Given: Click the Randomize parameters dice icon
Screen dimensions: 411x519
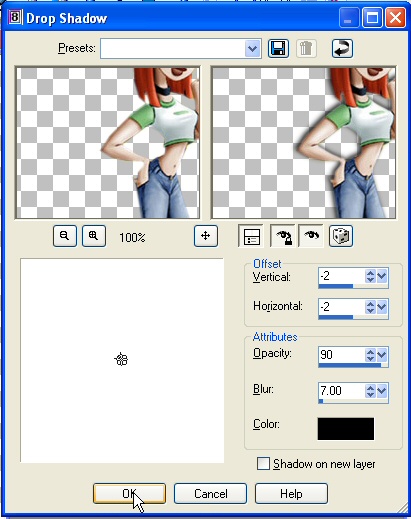Looking at the screenshot, I should click(x=341, y=236).
